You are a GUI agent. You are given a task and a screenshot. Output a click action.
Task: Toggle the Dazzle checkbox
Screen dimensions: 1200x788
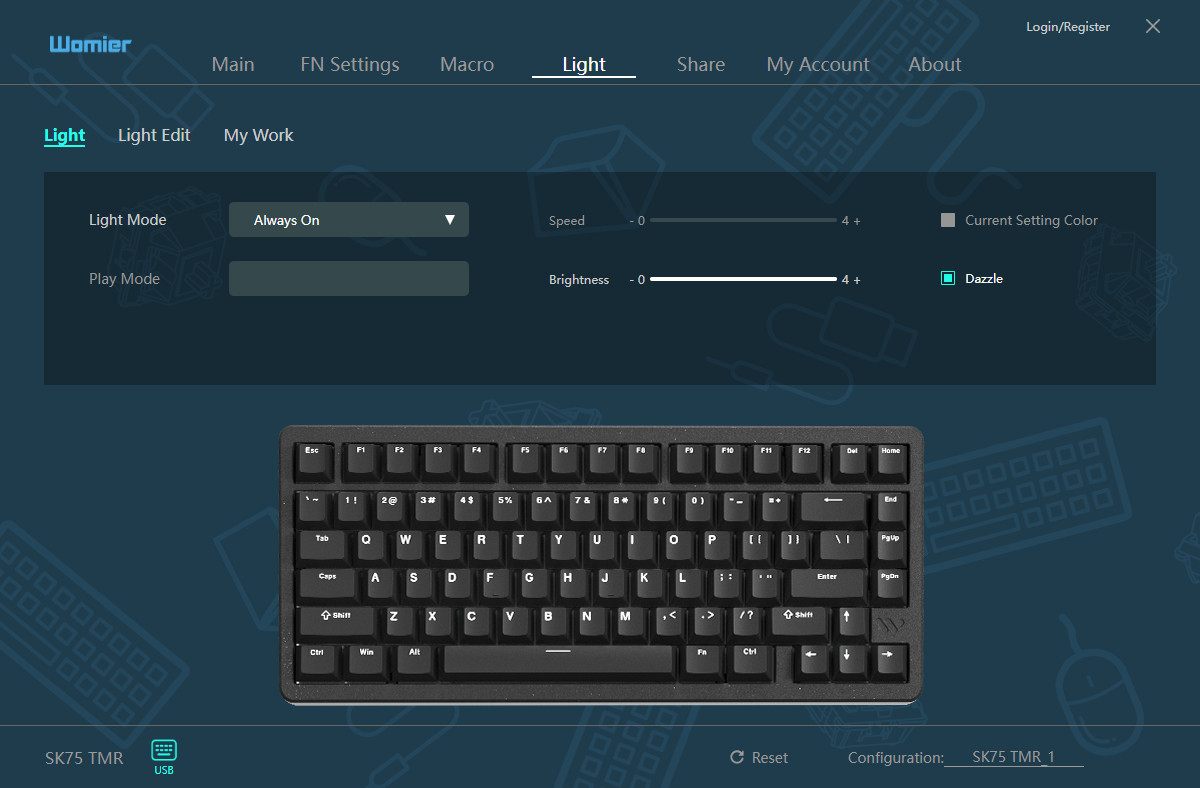pos(948,278)
